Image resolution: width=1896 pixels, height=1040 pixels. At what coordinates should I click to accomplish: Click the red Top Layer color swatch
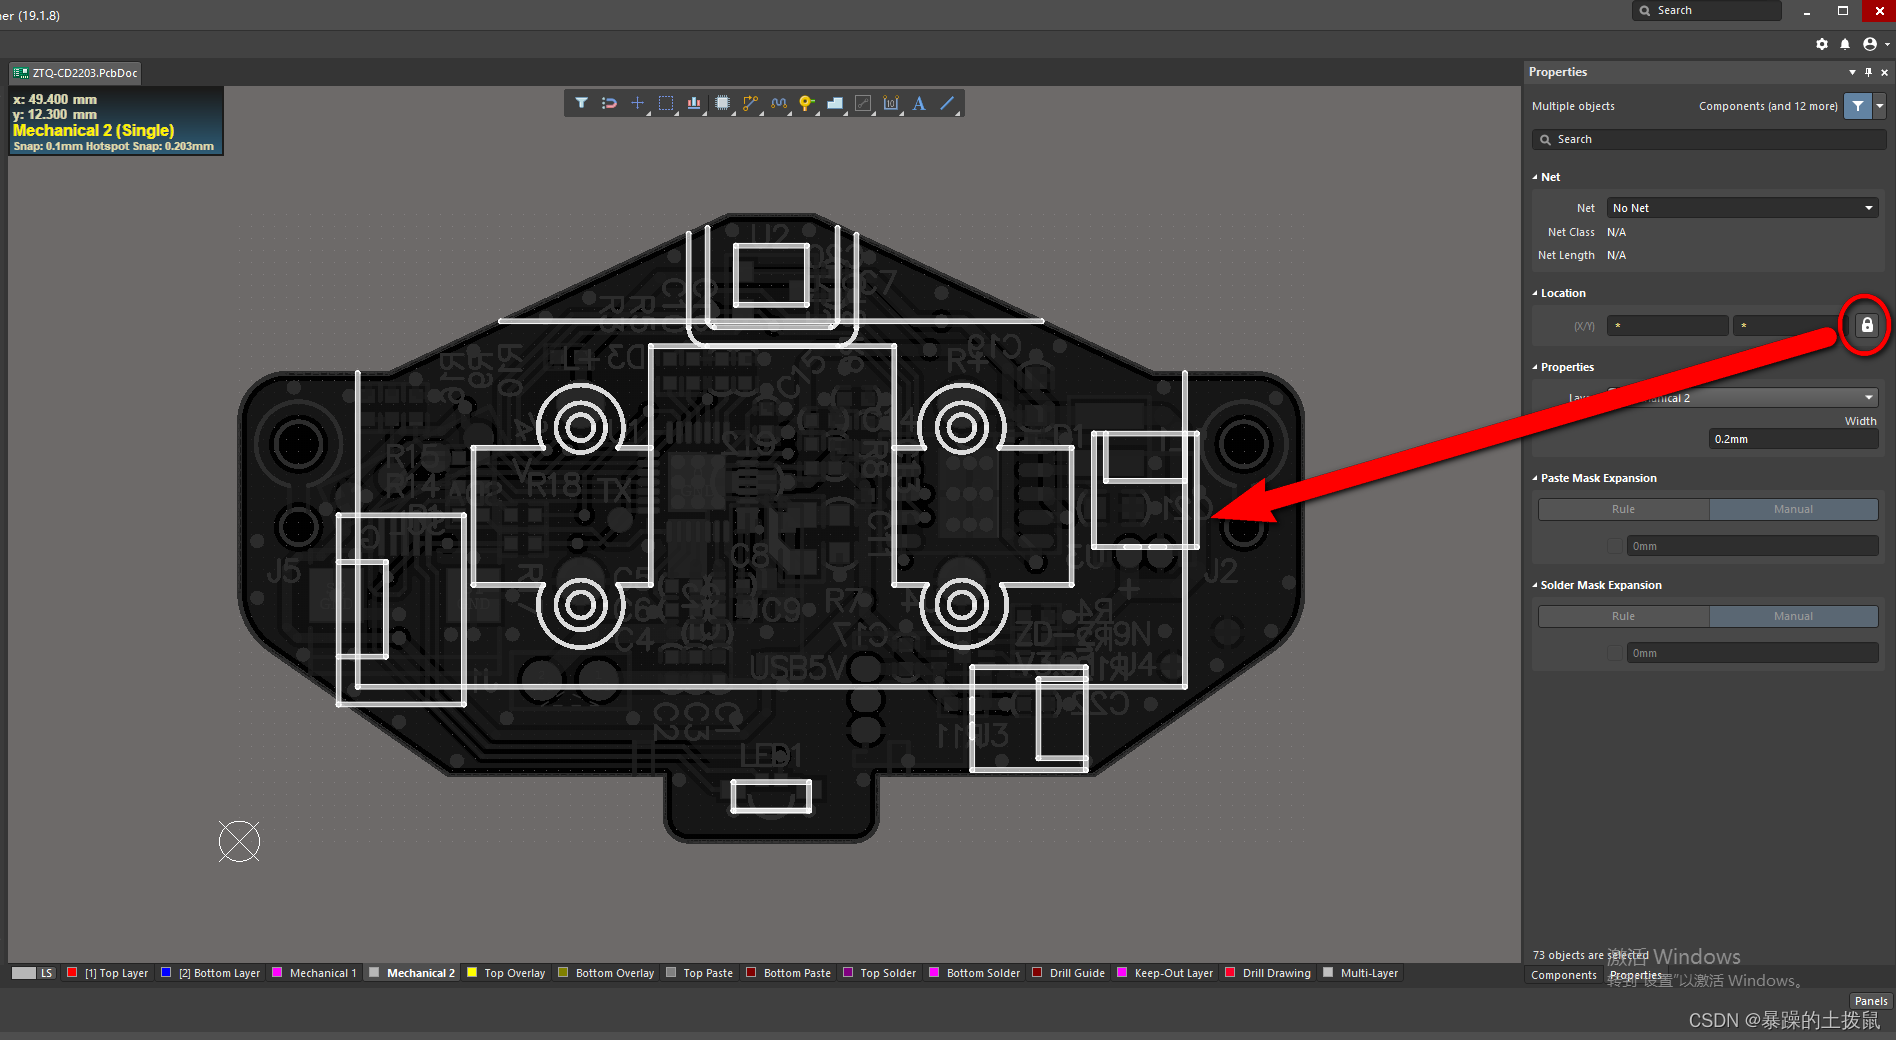72,972
